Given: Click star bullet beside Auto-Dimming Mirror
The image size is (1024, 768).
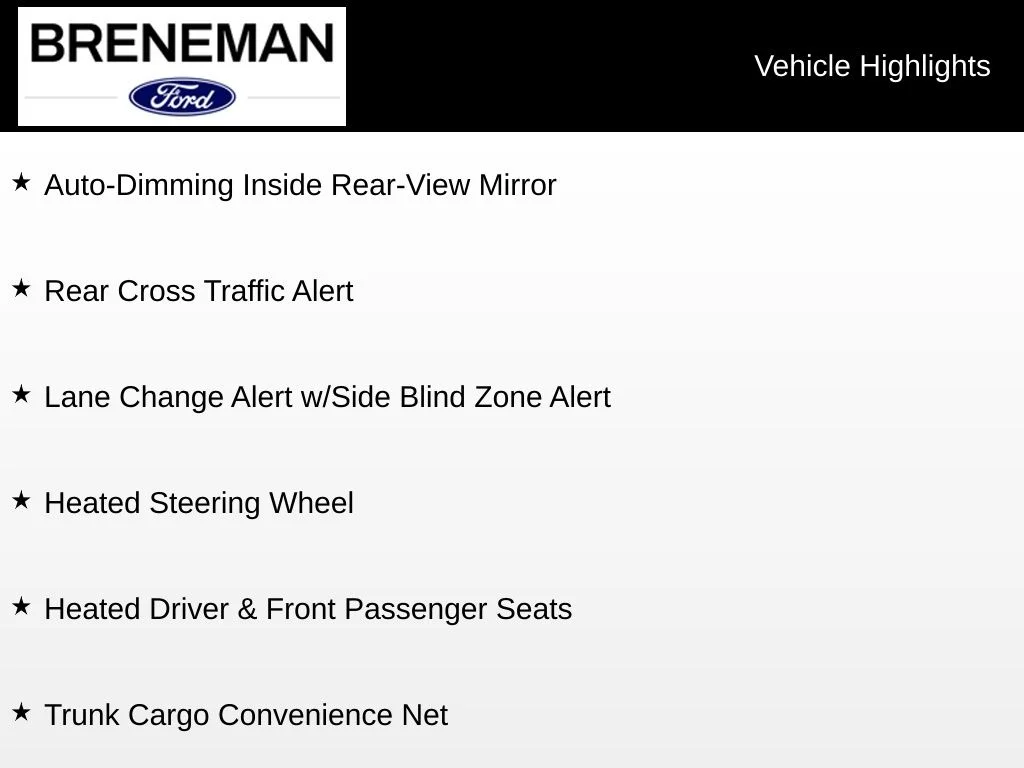Looking at the screenshot, I should 22,182.
